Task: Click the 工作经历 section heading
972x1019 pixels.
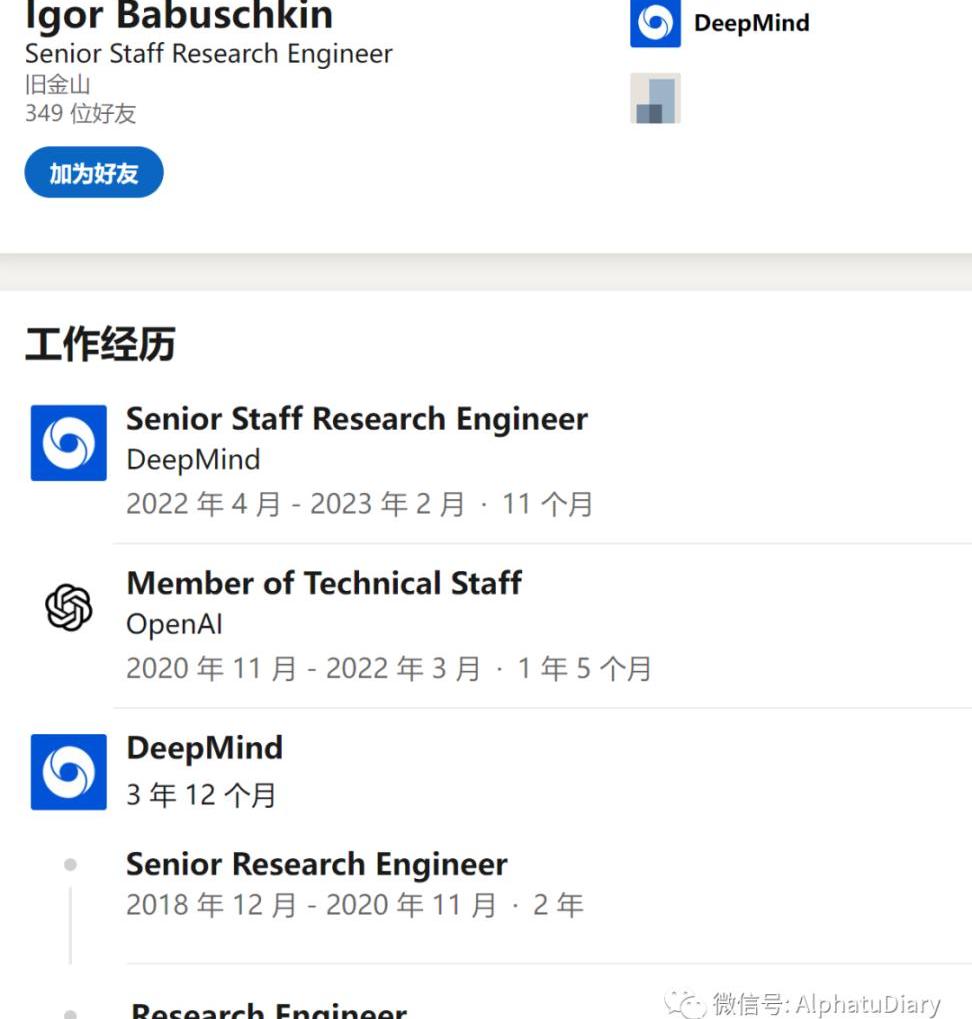Action: coord(100,343)
